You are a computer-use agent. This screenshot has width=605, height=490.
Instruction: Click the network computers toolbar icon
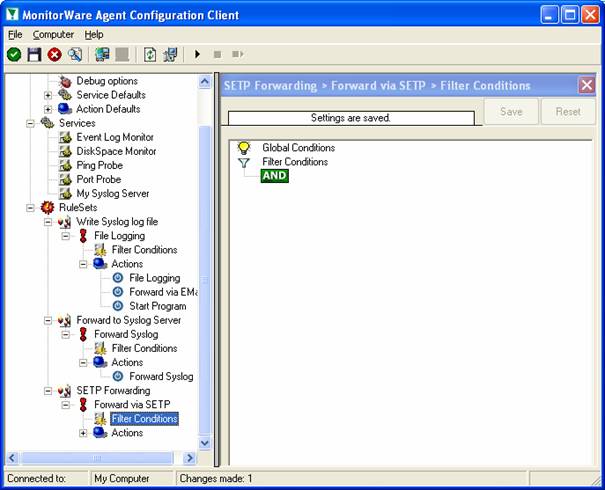point(170,54)
